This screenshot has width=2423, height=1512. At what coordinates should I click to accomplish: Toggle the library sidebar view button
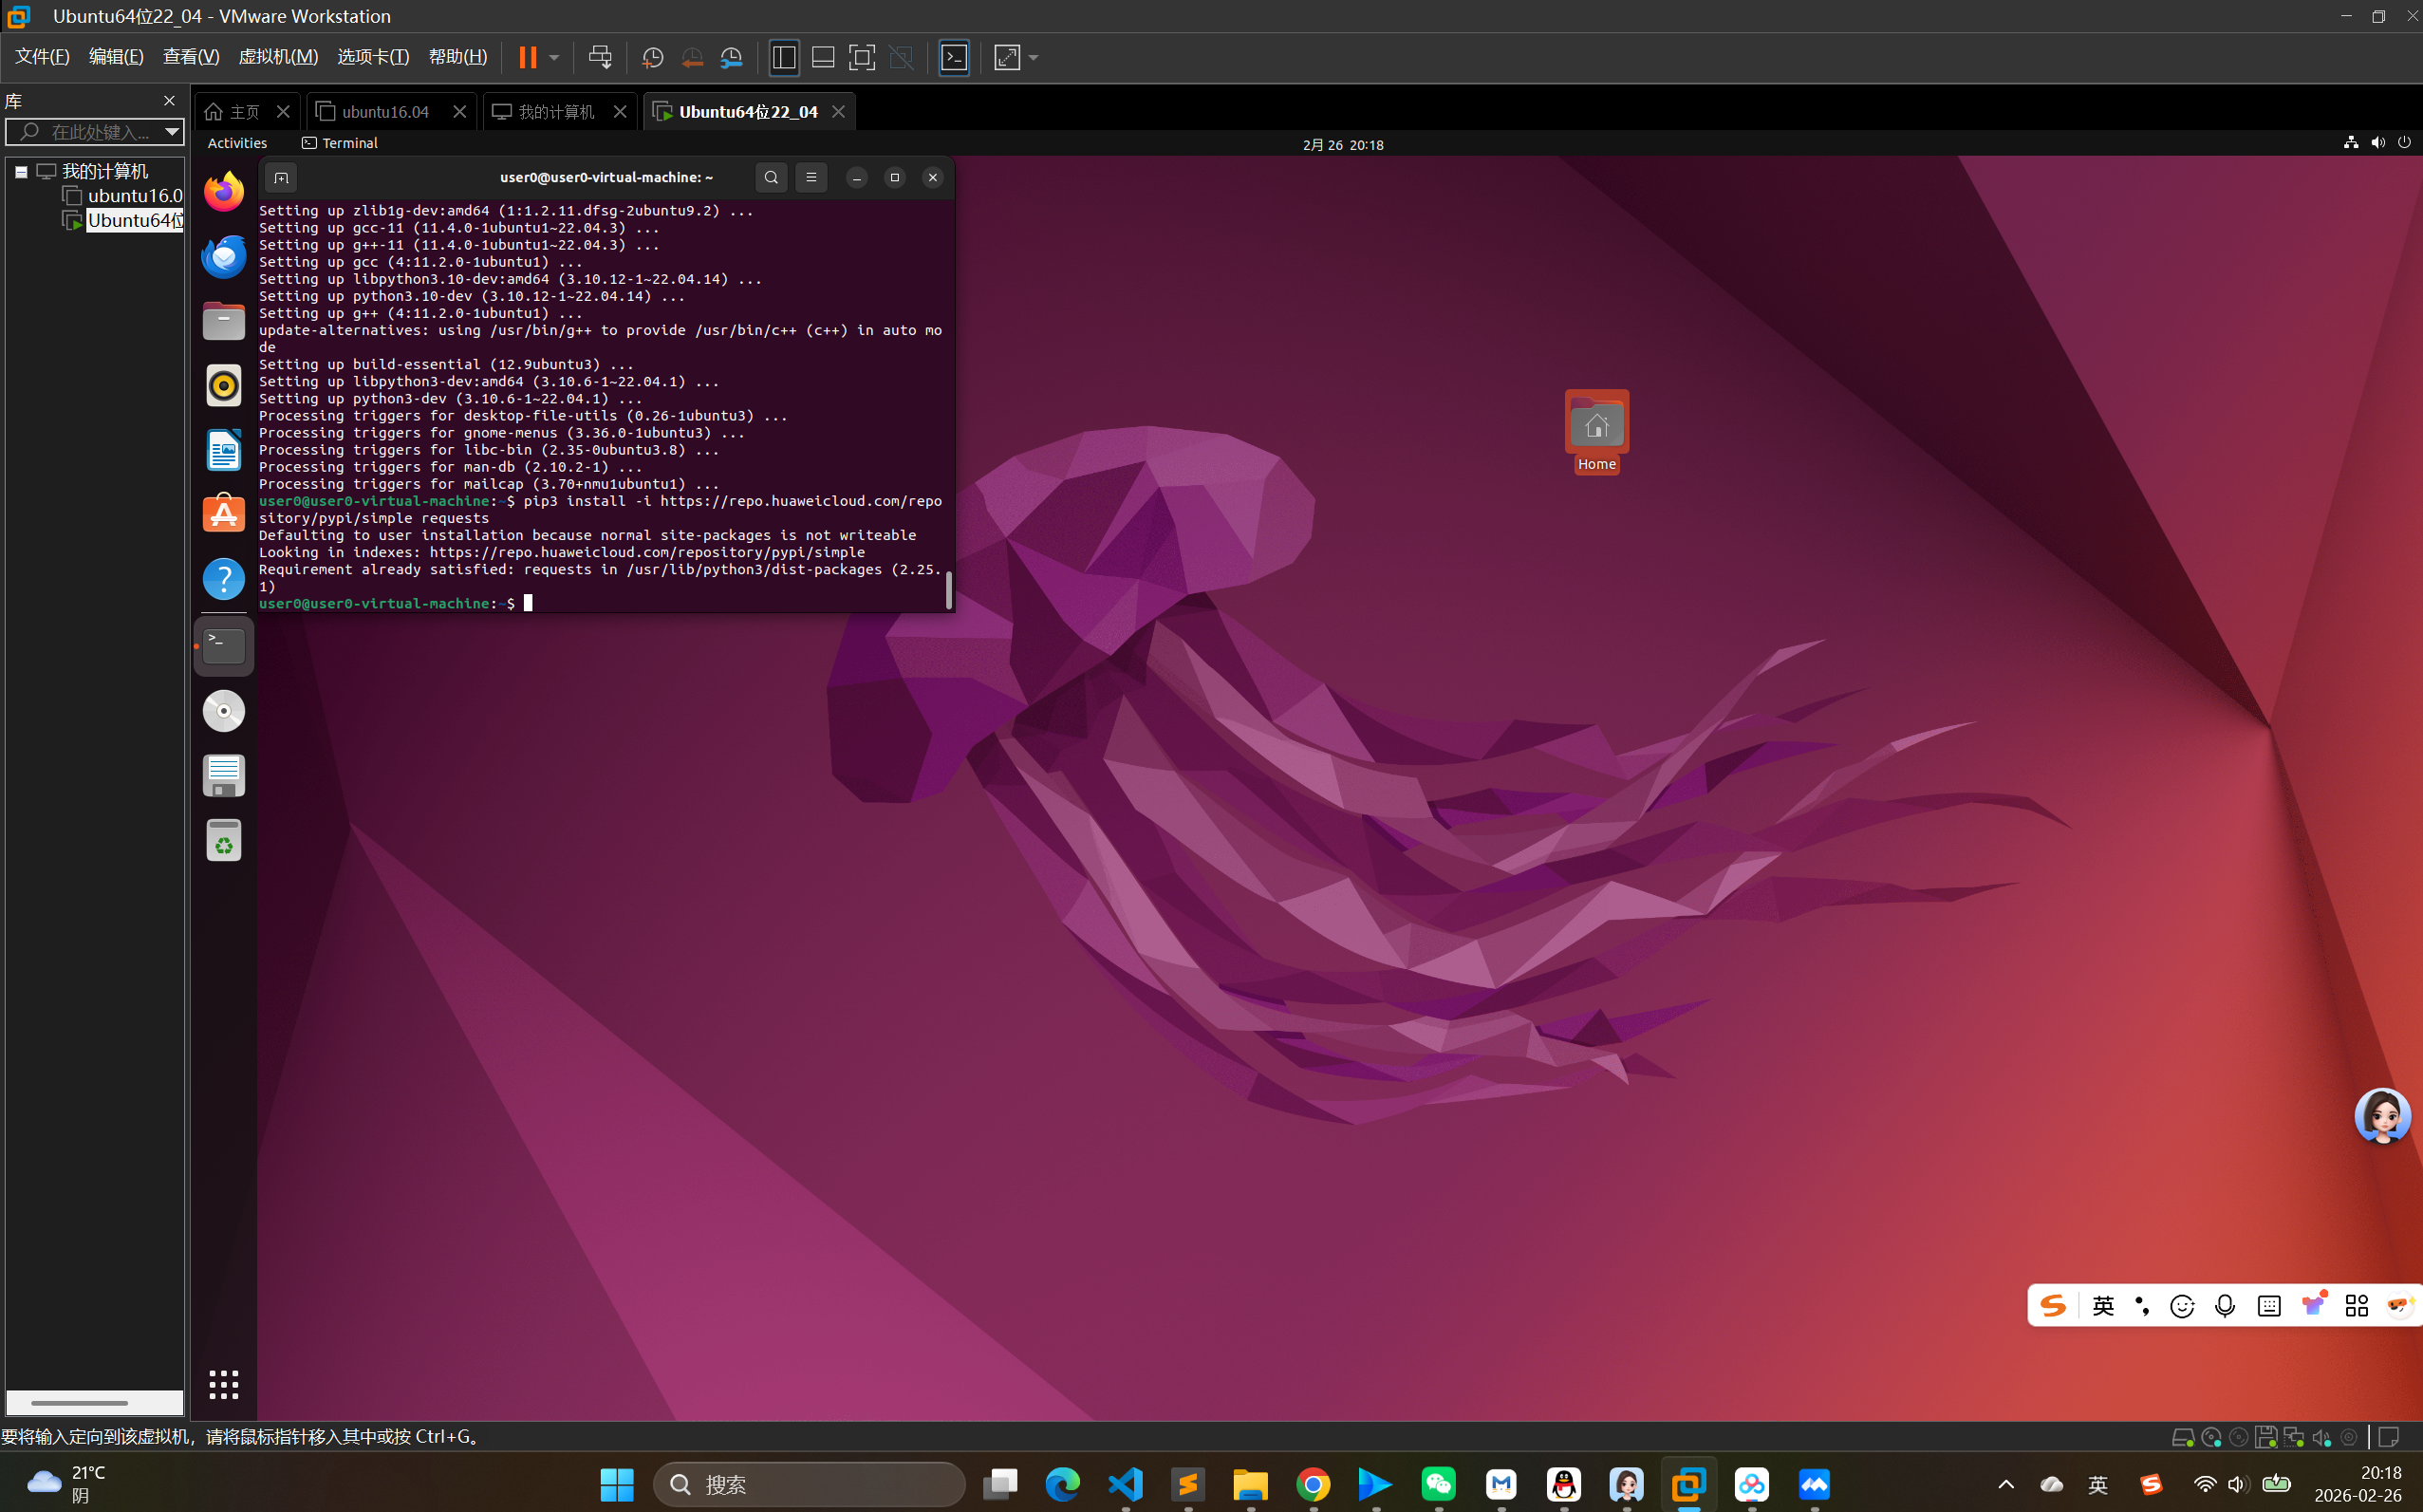pos(784,58)
